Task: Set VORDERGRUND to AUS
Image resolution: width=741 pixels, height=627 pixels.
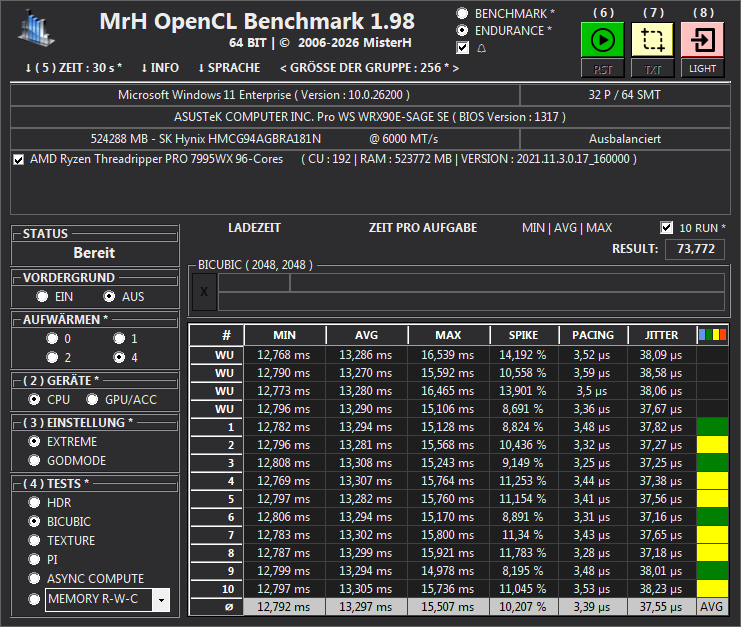Action: (109, 296)
